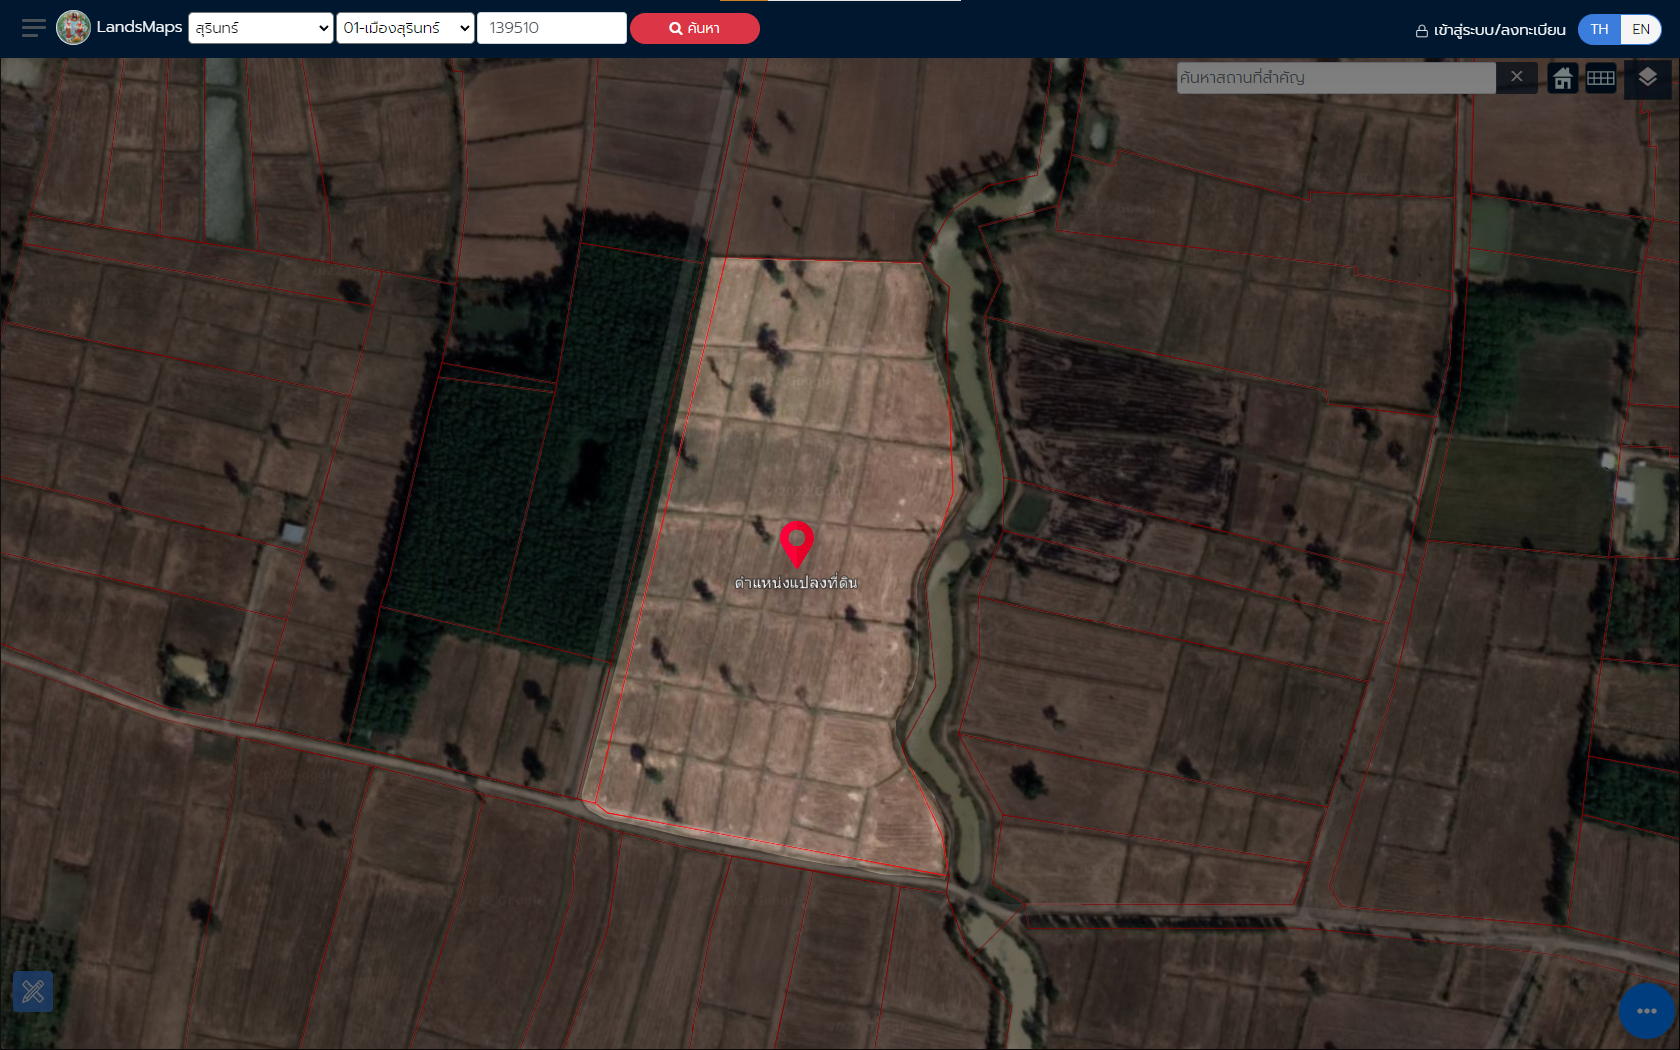Click the LandsMaps title text
The height and width of the screenshot is (1050, 1680).
(x=139, y=27)
